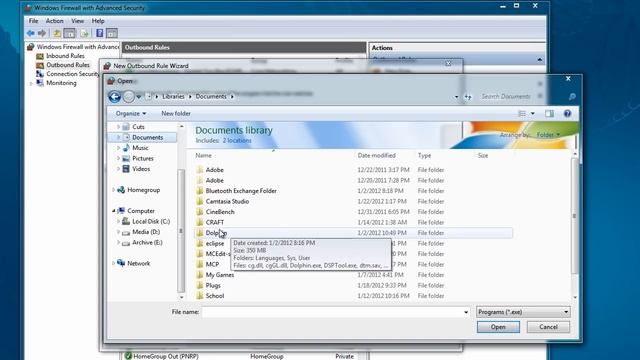This screenshot has width=640, height=360.
Task: Click the Cancel button
Action: [x=548, y=327]
